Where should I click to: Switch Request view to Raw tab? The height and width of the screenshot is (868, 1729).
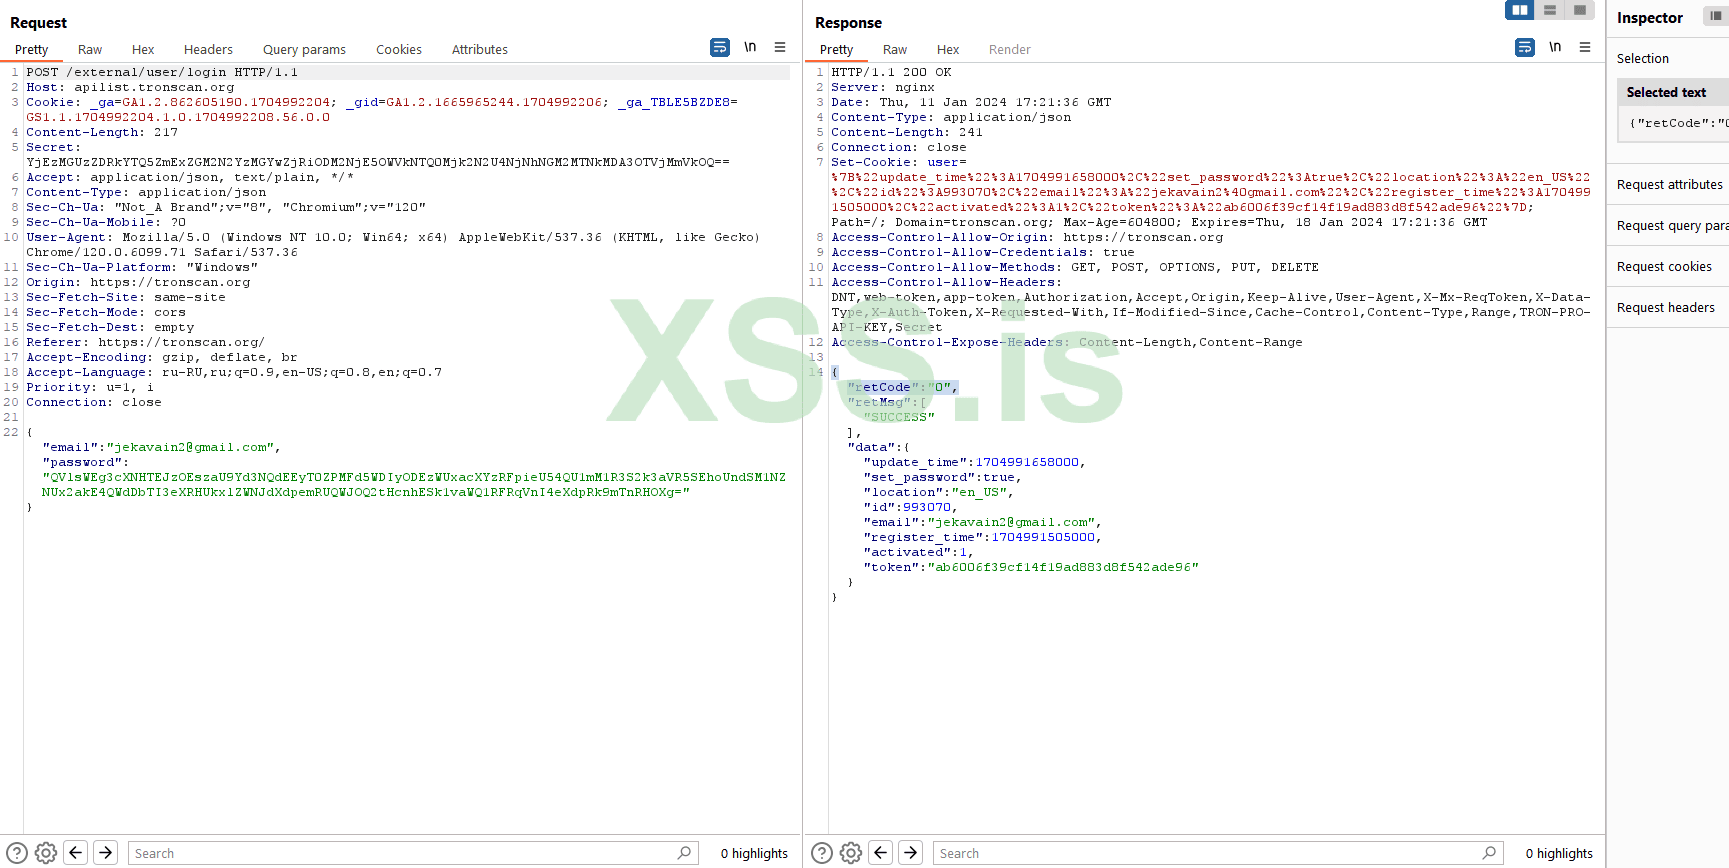click(90, 49)
